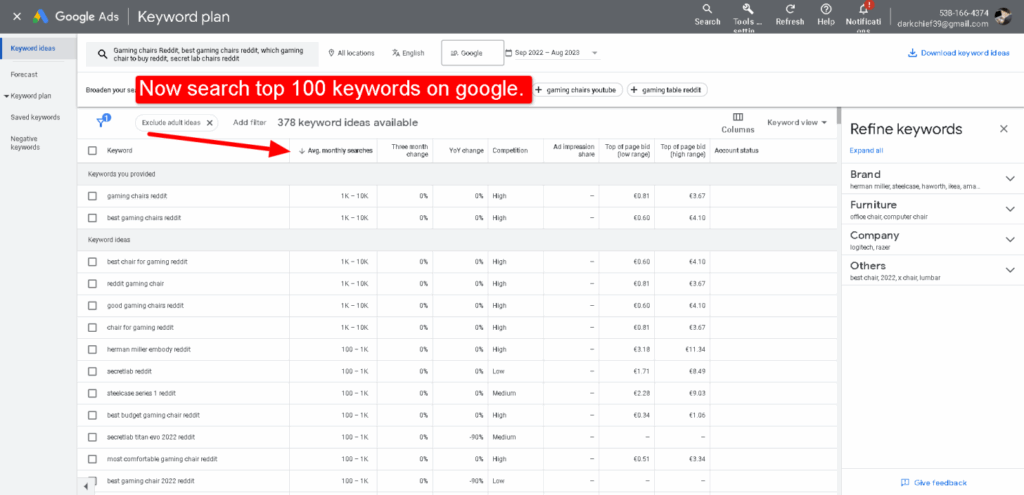Viewport: 1024px width, 495px height.
Task: Check the good gaming chairs reddit row
Action: click(92, 306)
